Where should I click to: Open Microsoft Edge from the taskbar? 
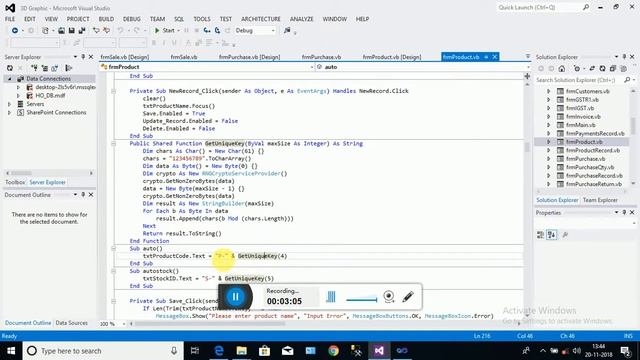[219, 351]
